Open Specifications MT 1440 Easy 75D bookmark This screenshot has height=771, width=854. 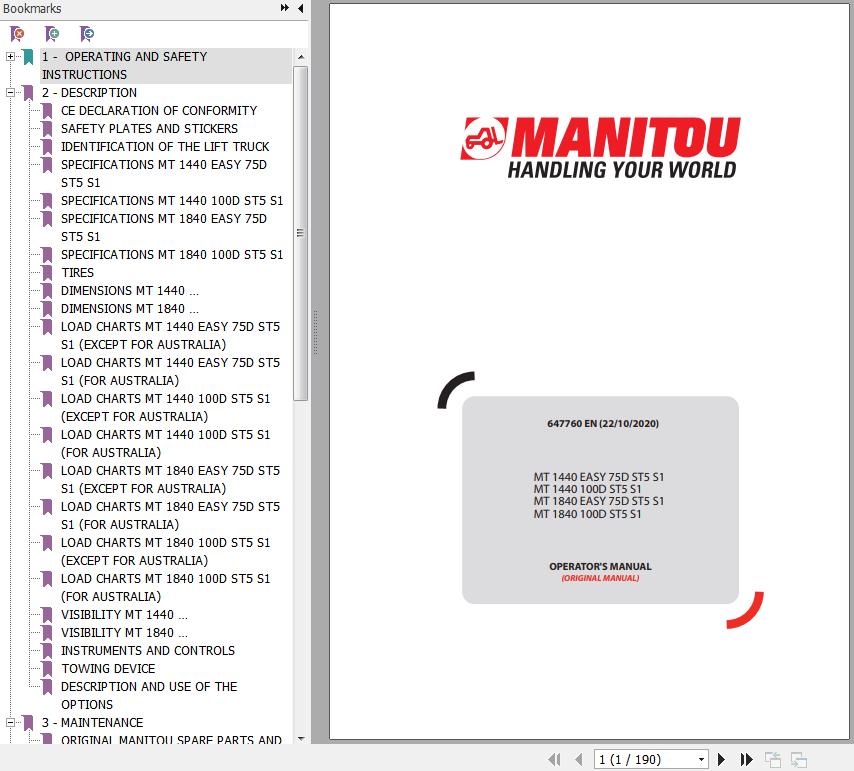[164, 173]
